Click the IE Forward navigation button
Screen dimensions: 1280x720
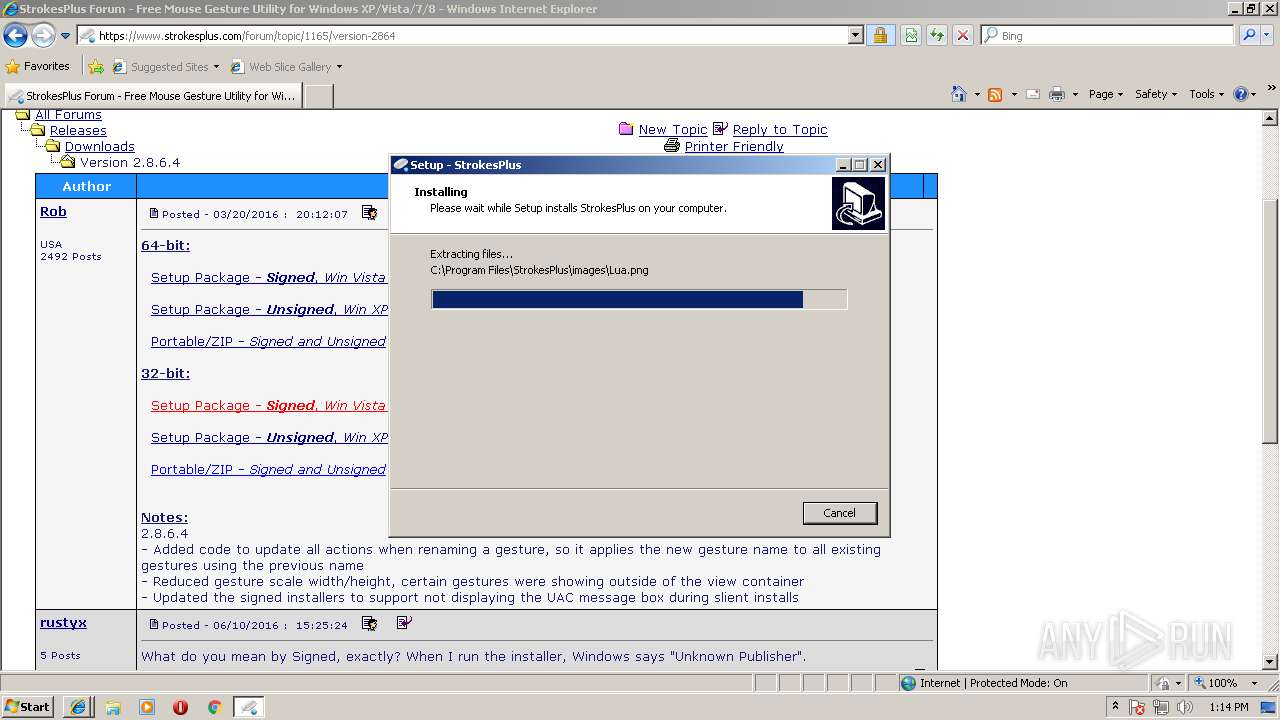[x=43, y=36]
